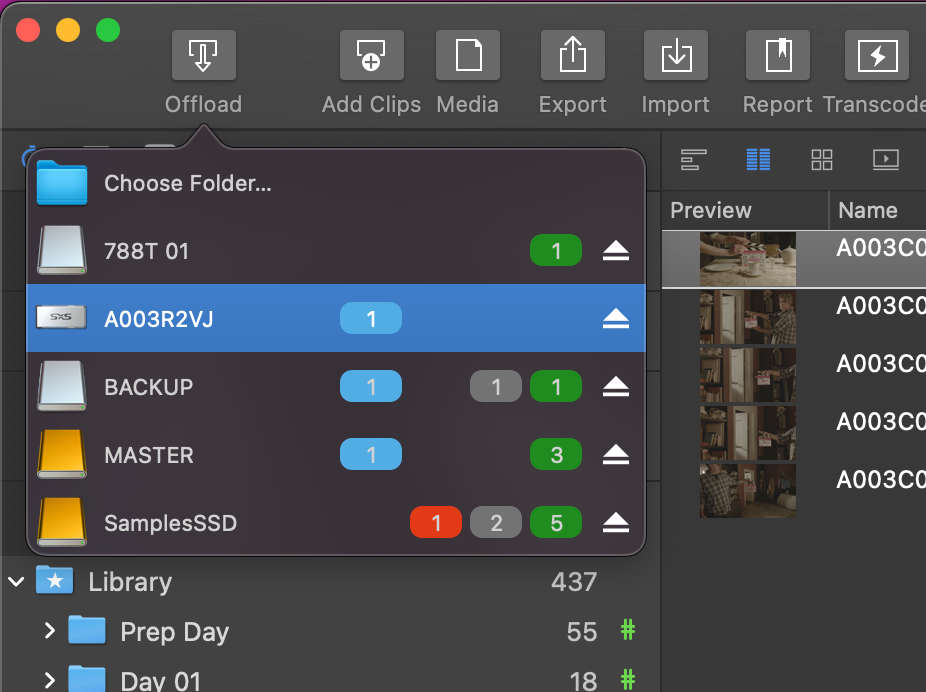
Task: Switch to the table list view
Action: 758,159
